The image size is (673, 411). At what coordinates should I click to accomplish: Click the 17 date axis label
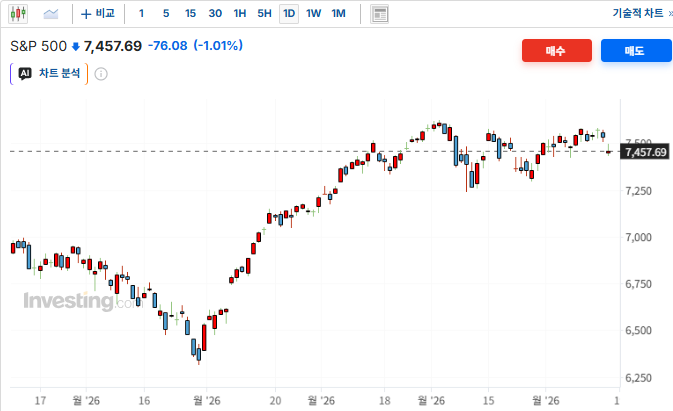[40, 401]
